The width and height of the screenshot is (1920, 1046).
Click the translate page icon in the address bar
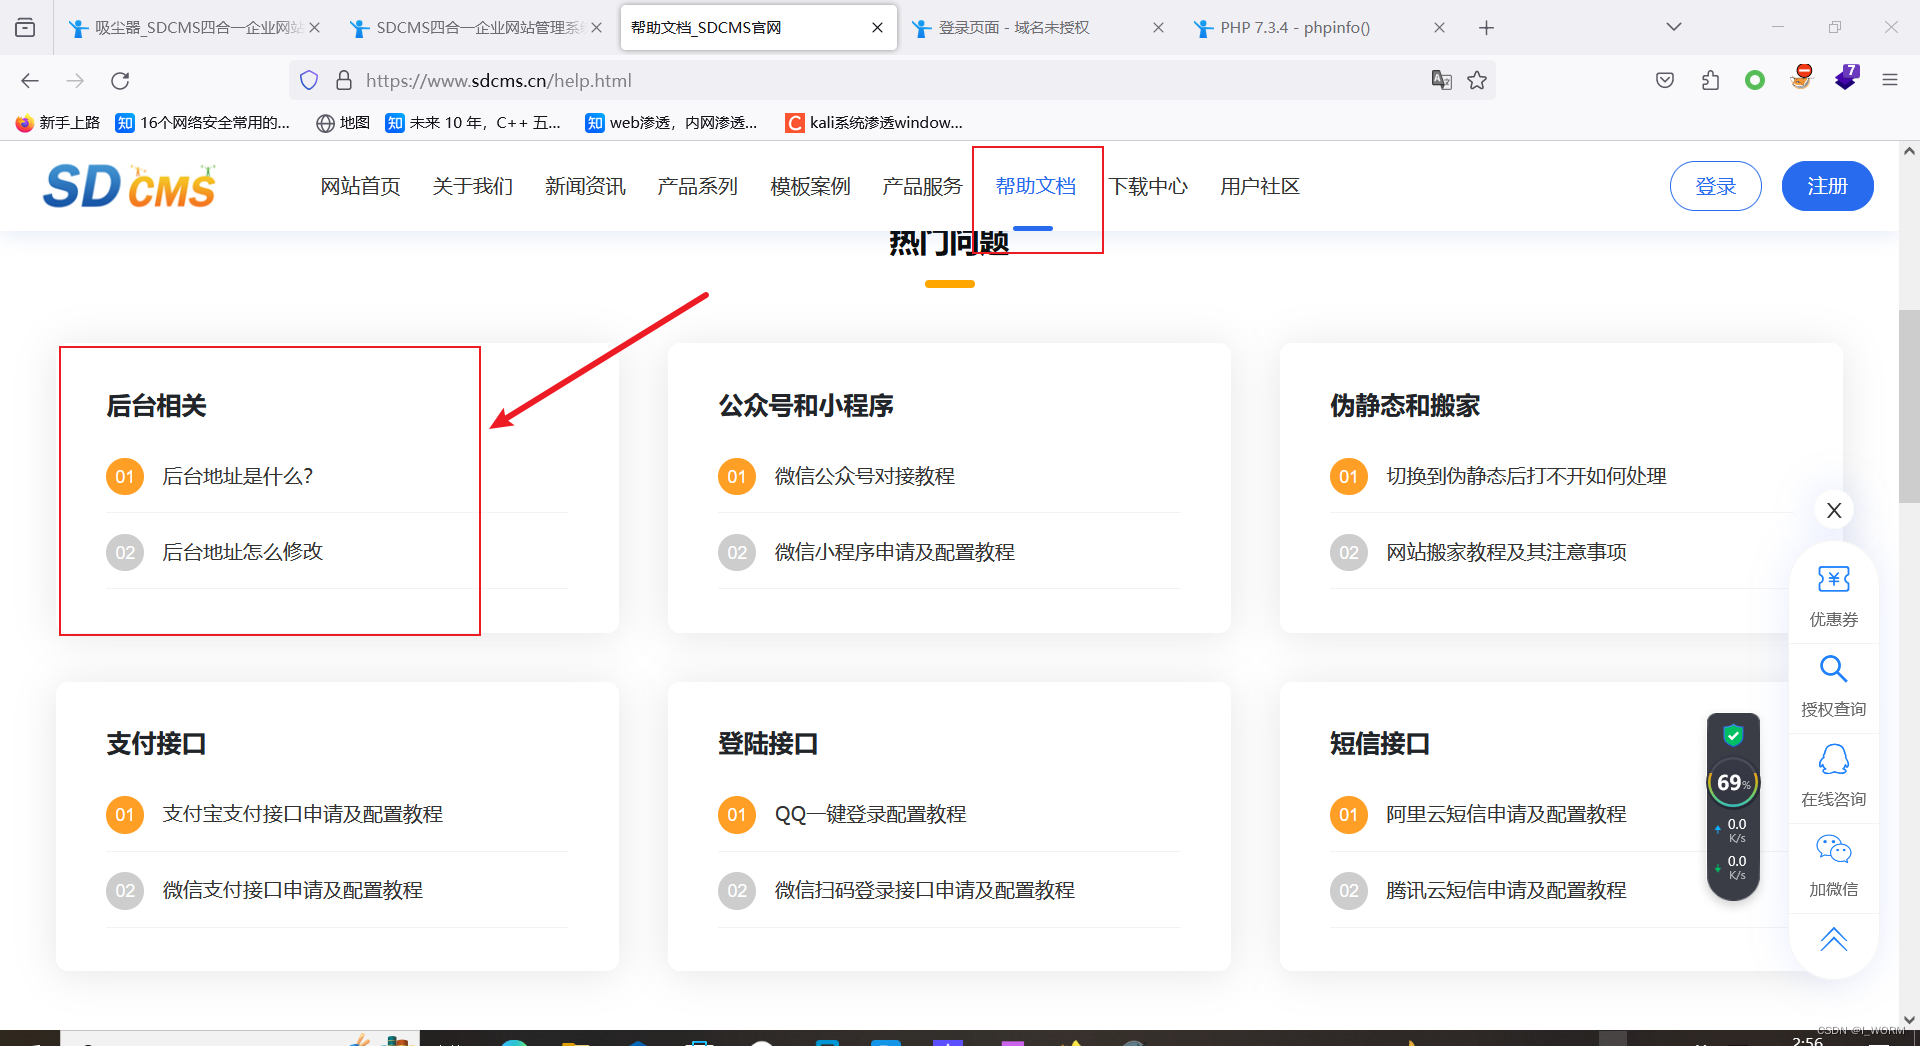pyautogui.click(x=1441, y=80)
